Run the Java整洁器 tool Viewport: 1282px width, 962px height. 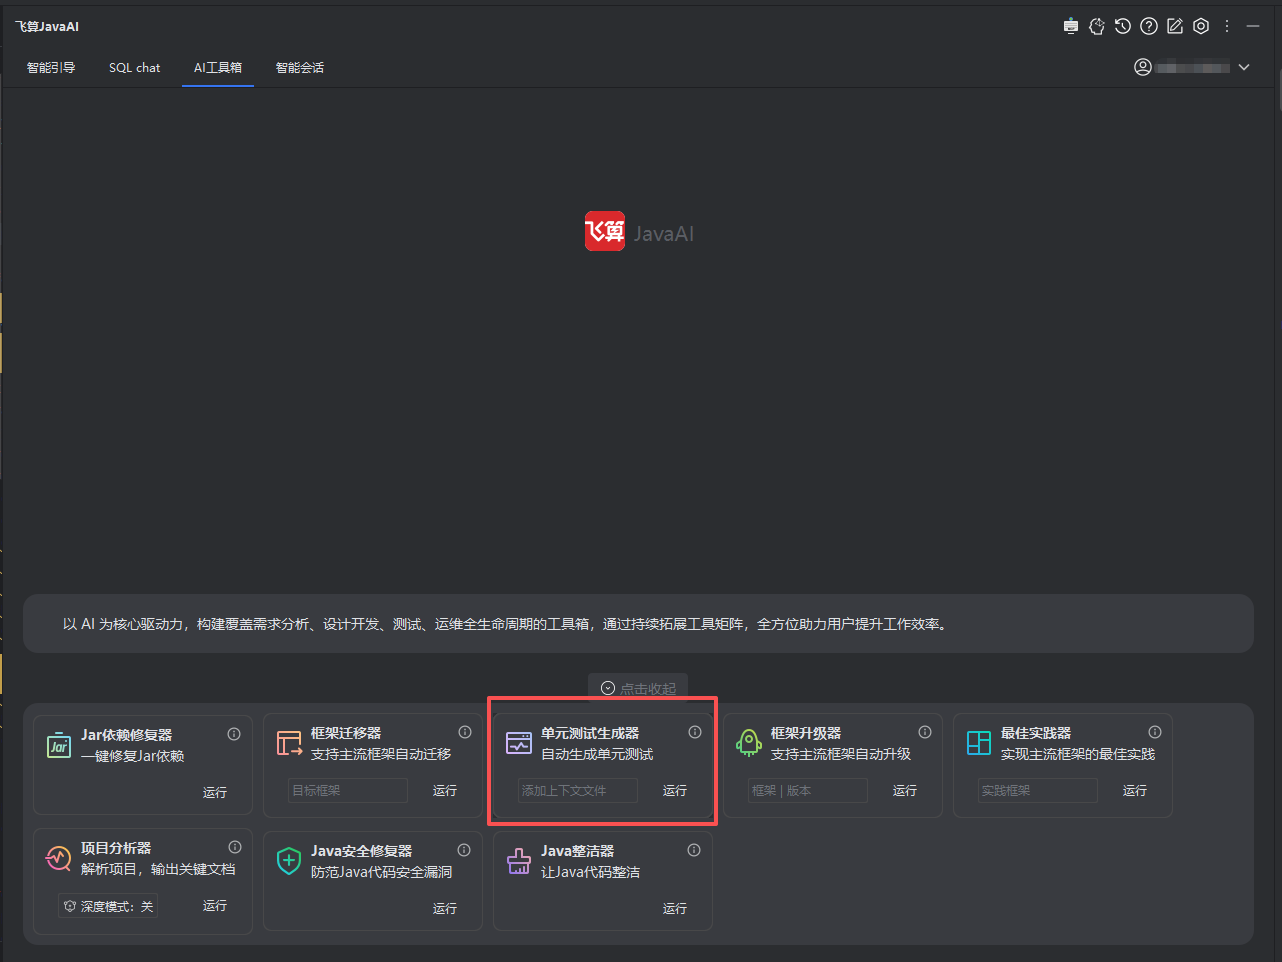click(x=675, y=908)
